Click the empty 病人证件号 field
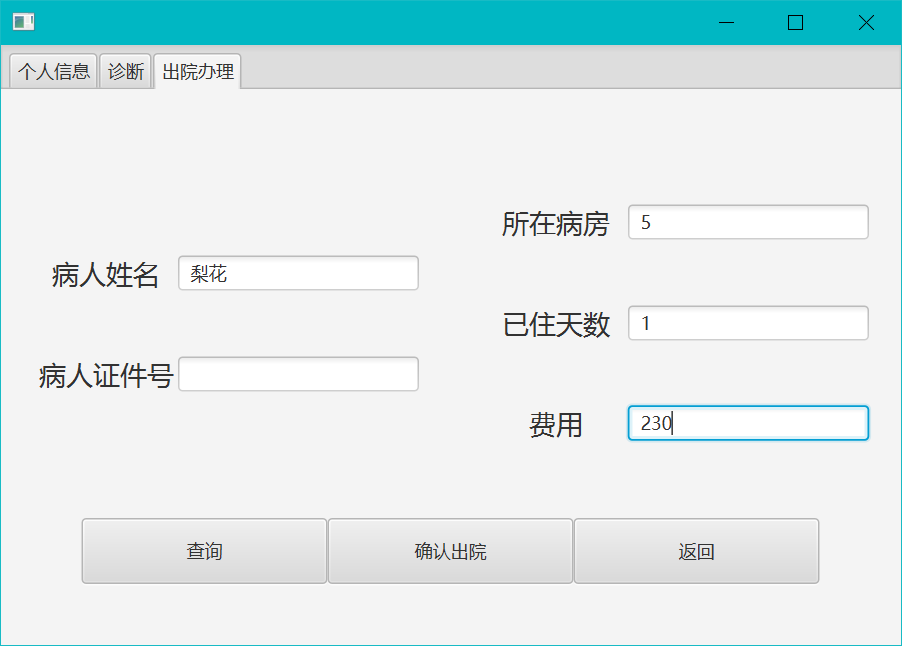The image size is (902, 646). pyautogui.click(x=299, y=374)
